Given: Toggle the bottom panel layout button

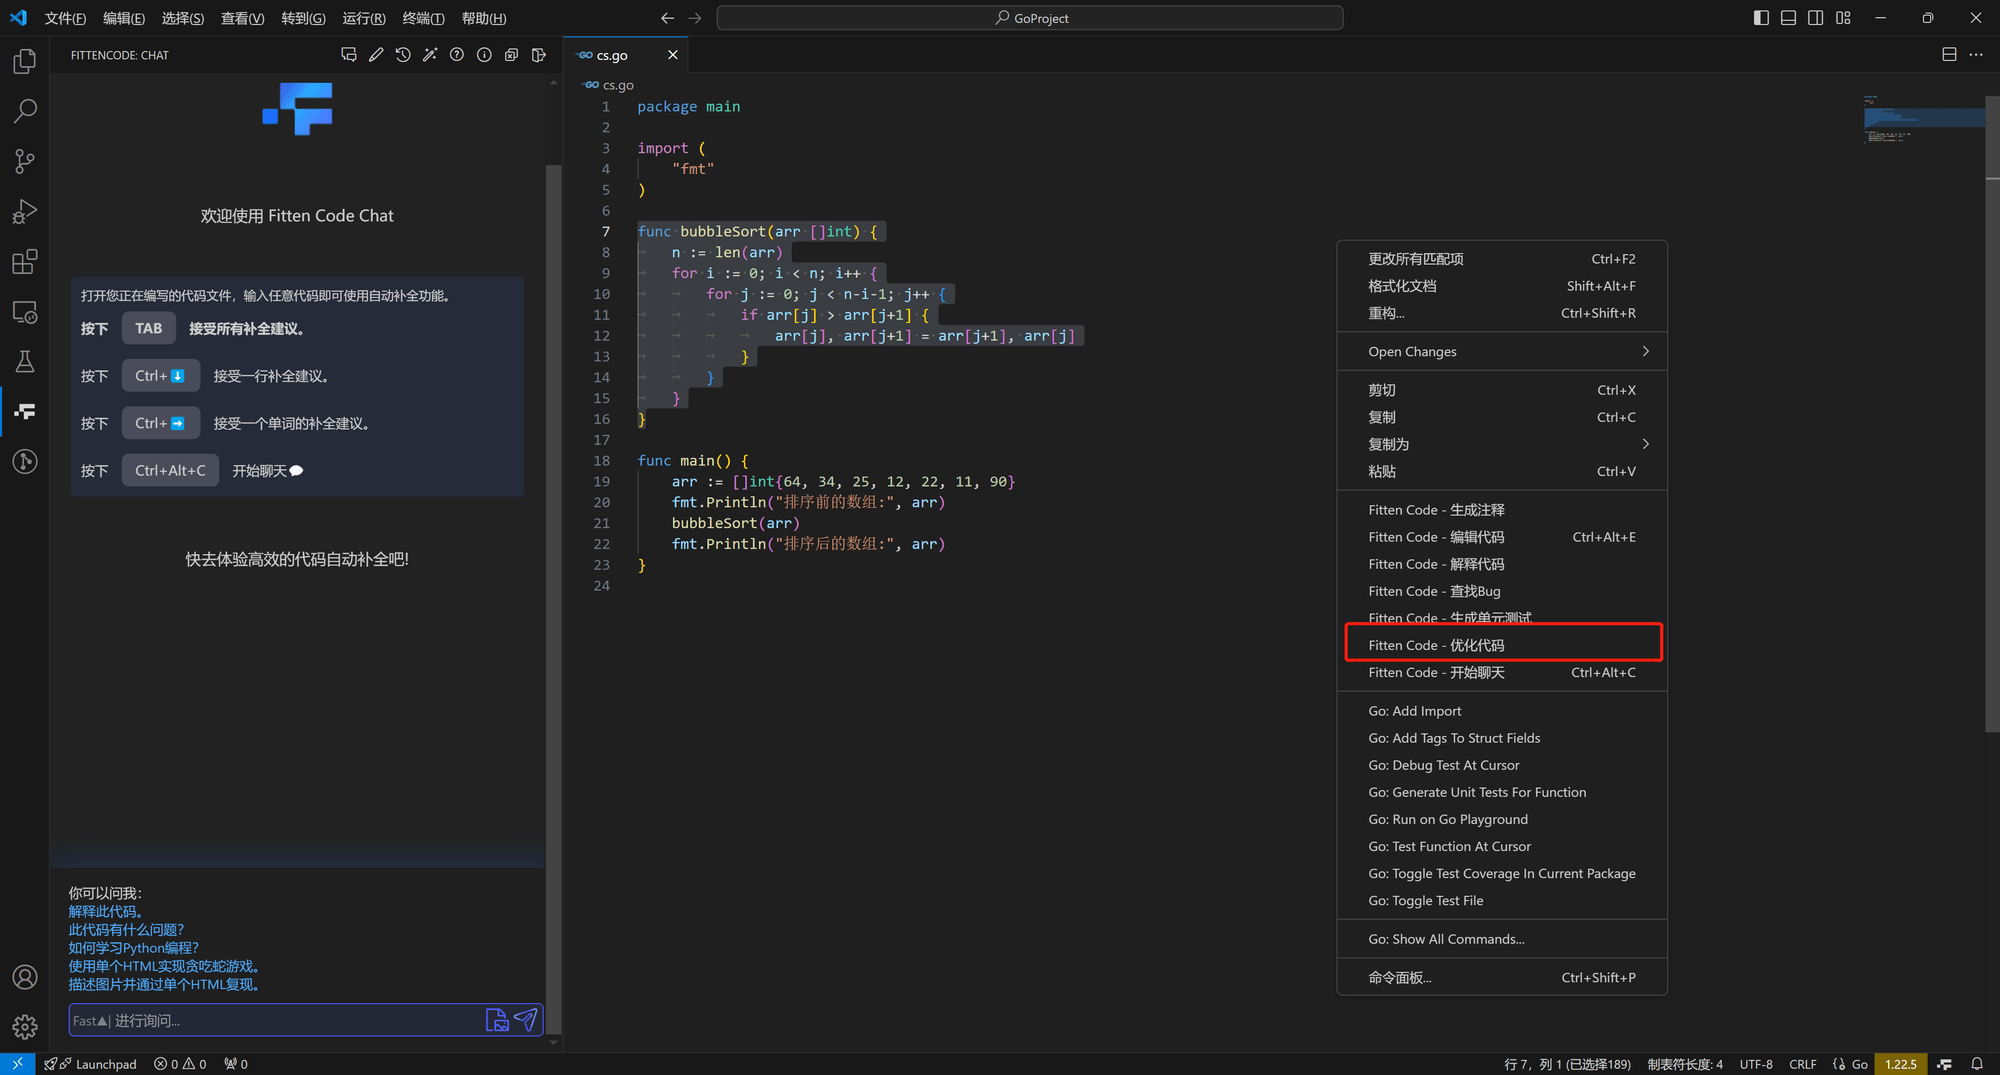Looking at the screenshot, I should tap(1788, 18).
